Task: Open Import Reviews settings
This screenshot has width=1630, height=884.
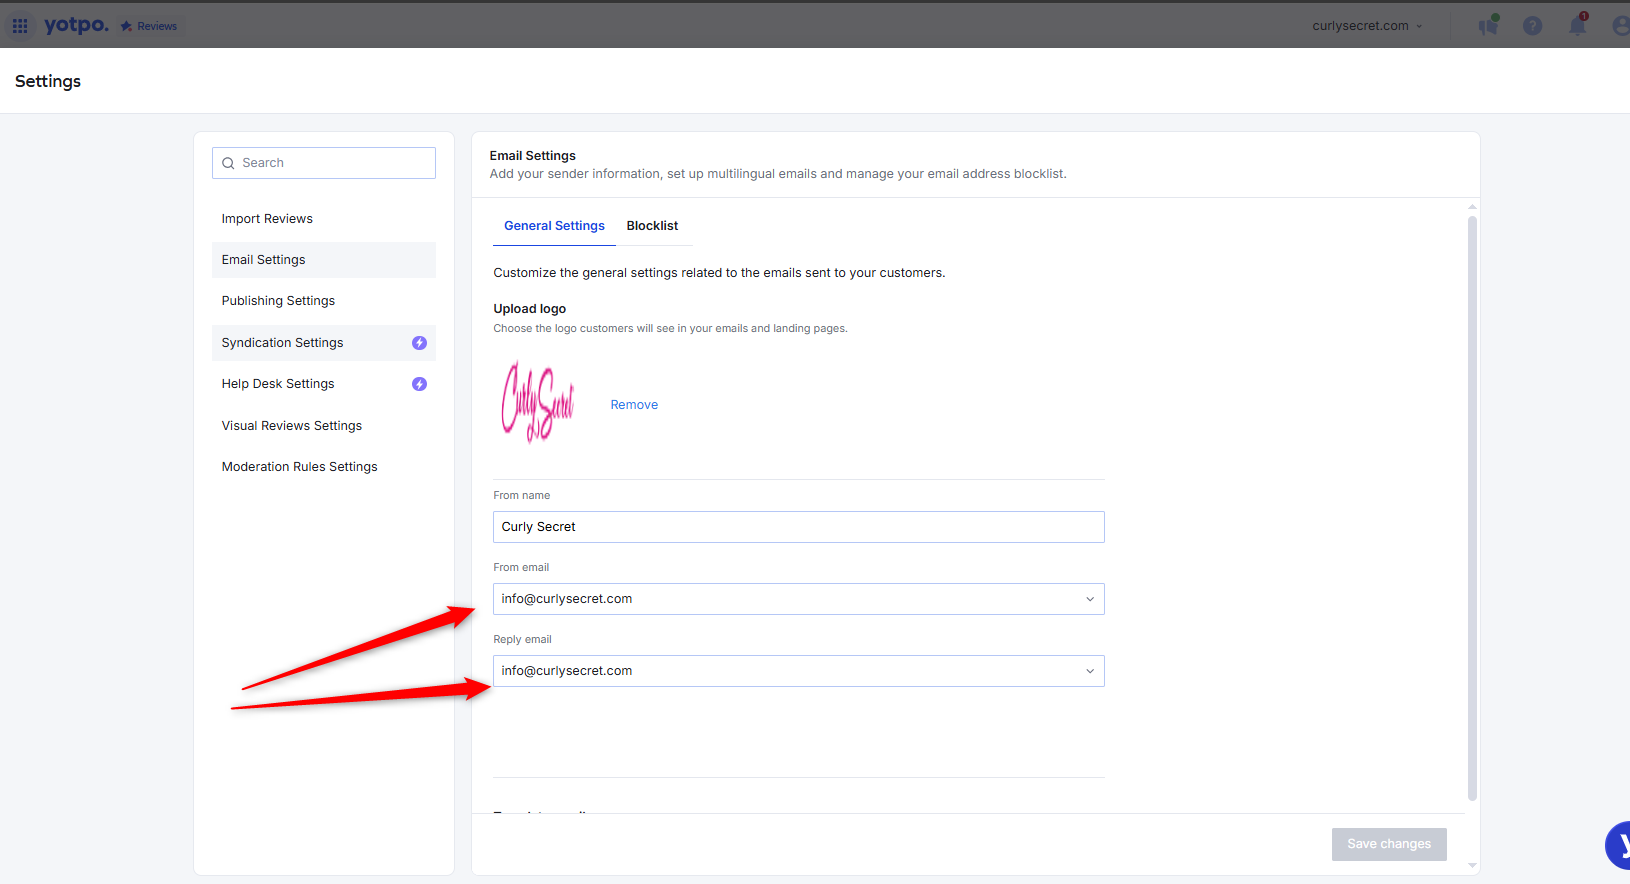Action: point(324,219)
